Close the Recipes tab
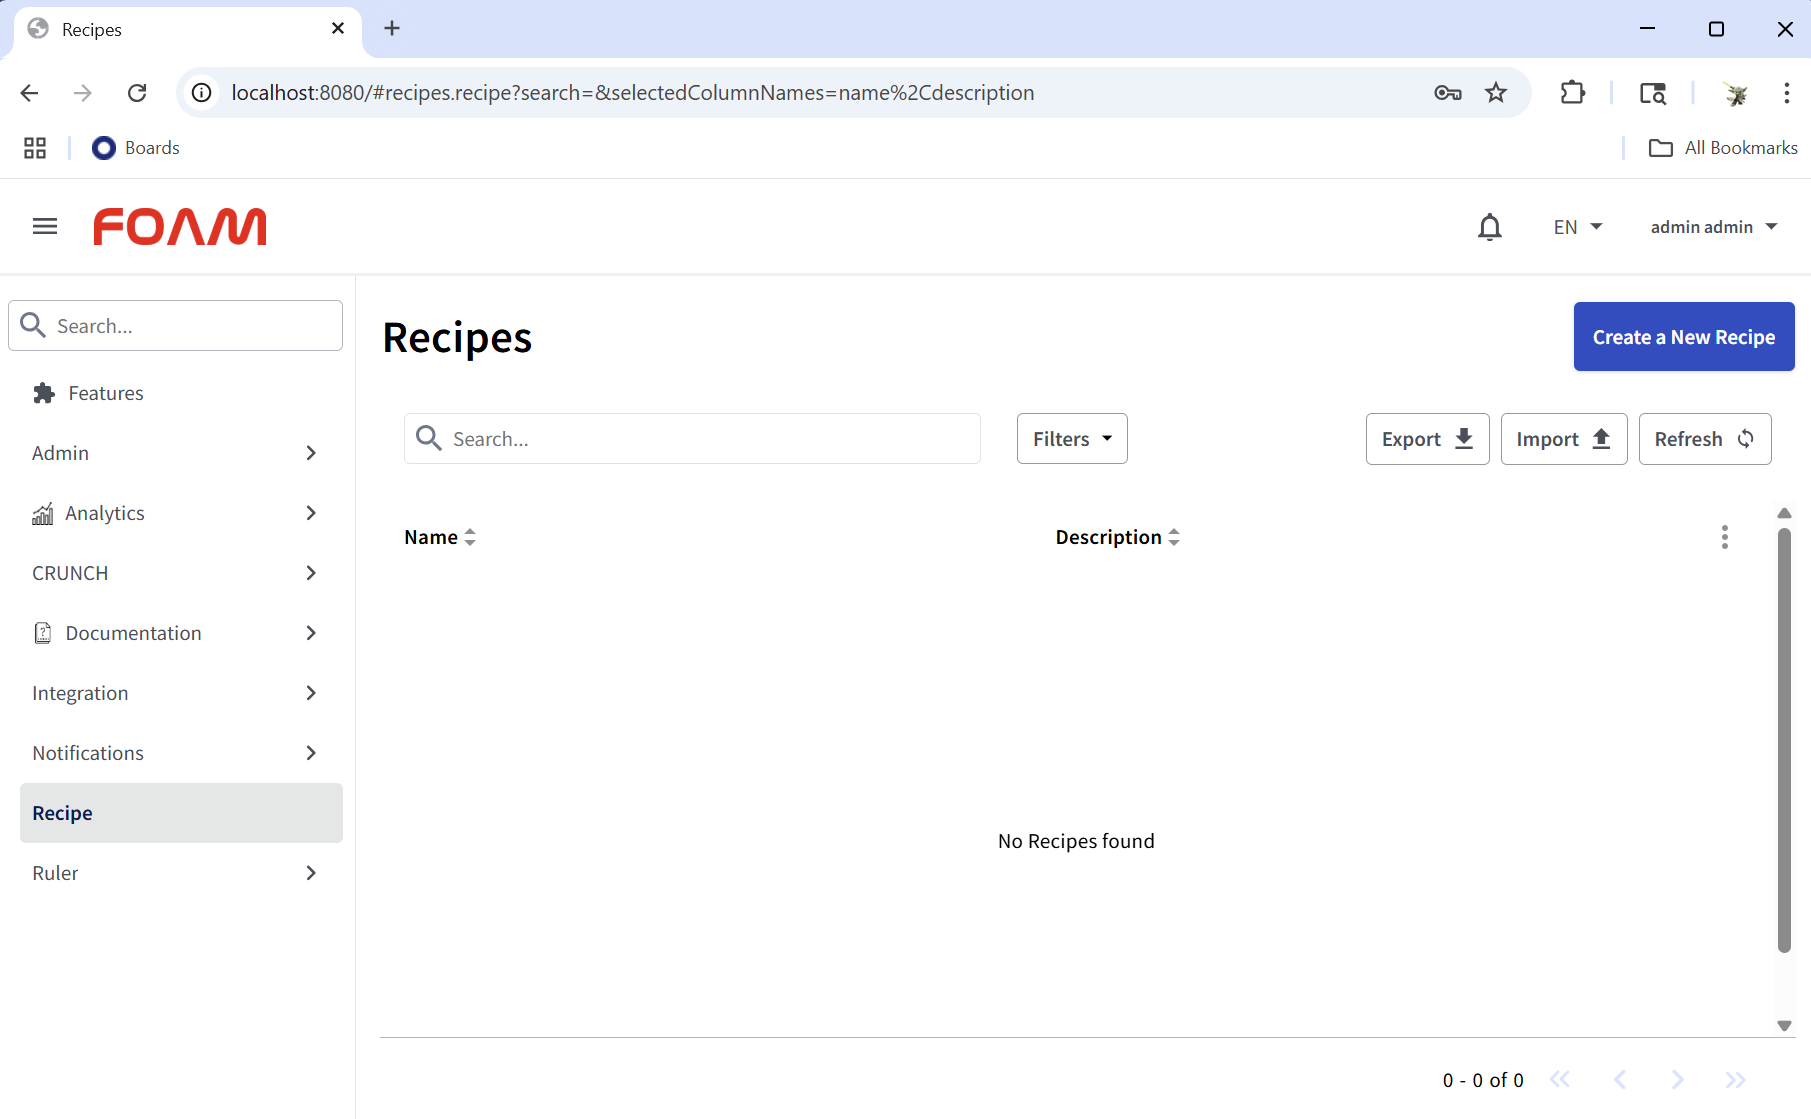 (338, 28)
